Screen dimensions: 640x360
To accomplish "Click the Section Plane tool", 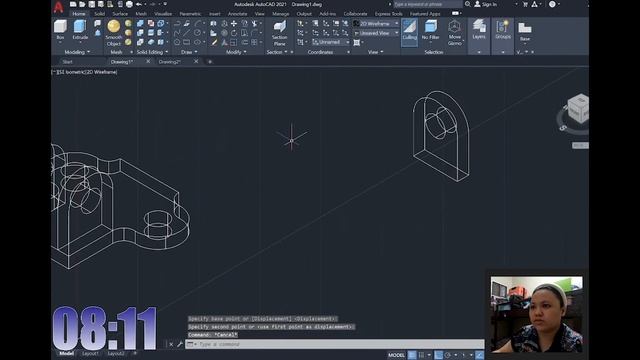I will (280, 33).
